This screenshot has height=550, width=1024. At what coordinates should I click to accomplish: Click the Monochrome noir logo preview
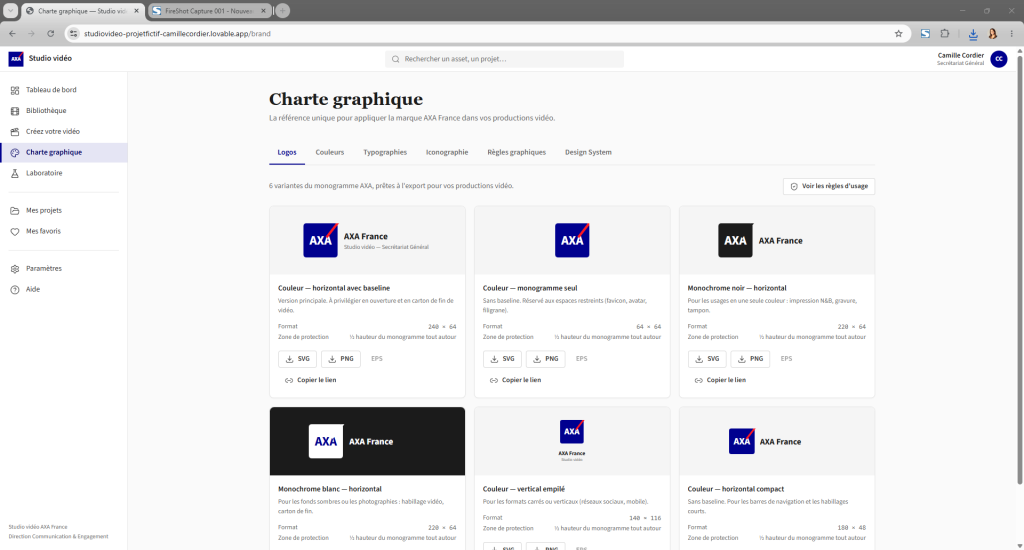[x=776, y=240]
